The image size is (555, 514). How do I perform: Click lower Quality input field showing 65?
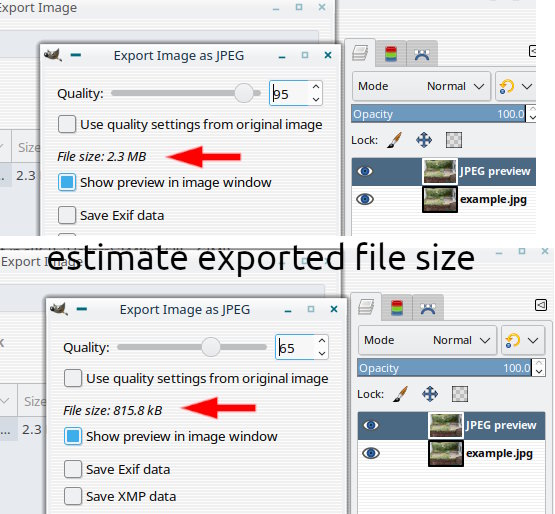point(294,347)
